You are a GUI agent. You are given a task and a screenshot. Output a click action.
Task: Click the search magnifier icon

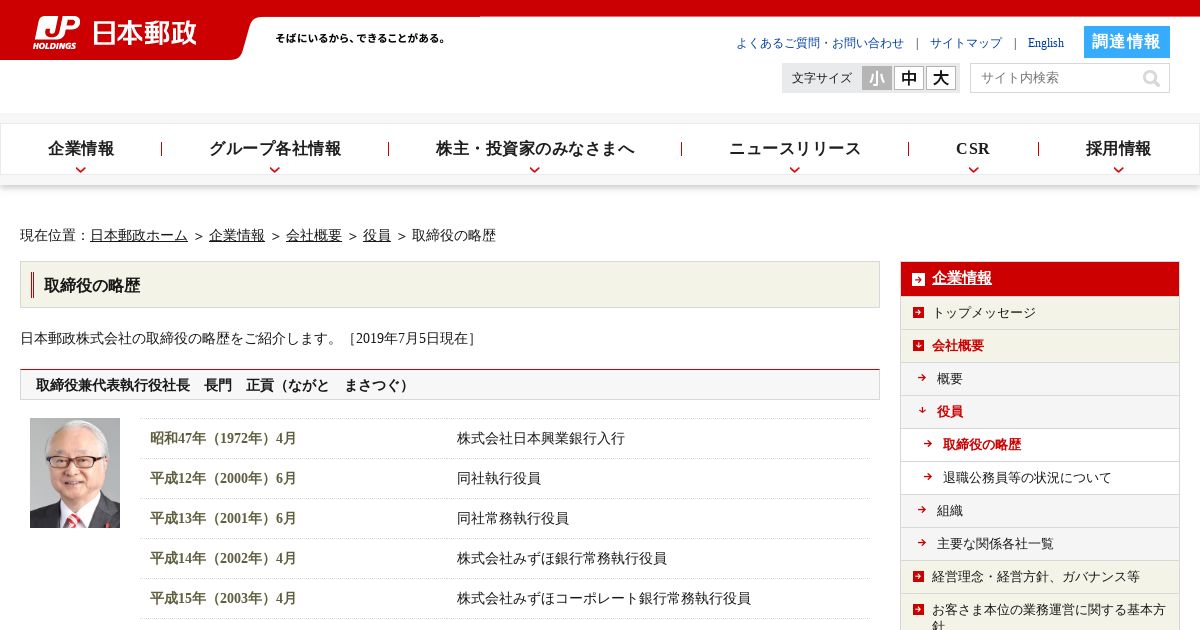click(1151, 78)
